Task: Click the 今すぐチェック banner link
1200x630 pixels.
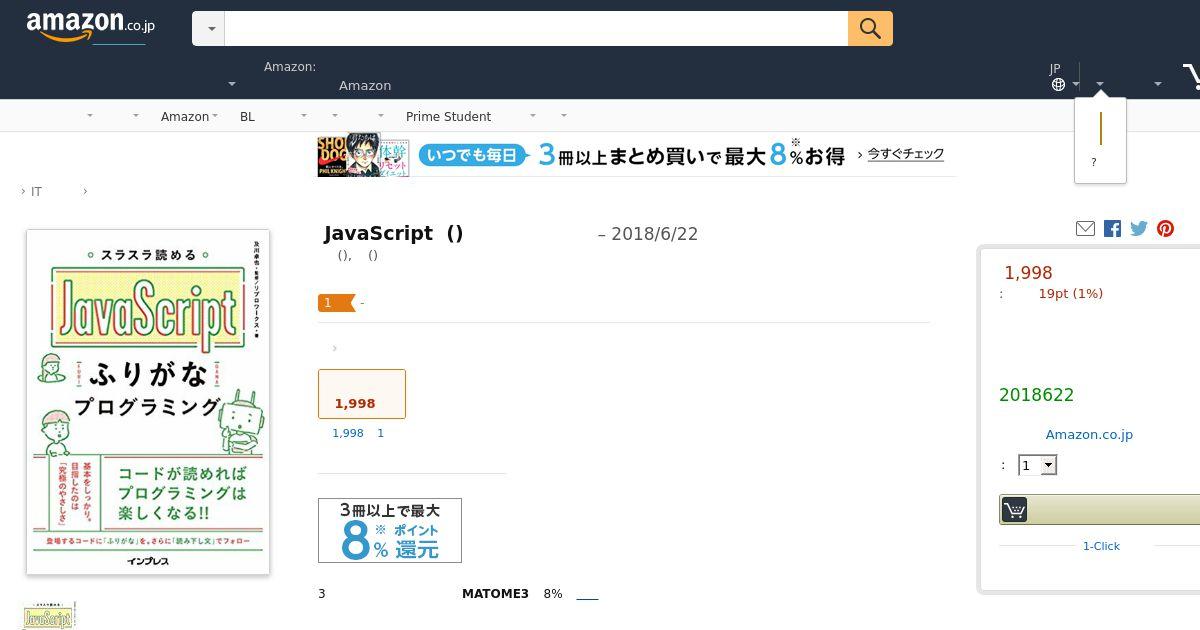Action: pyautogui.click(x=905, y=154)
